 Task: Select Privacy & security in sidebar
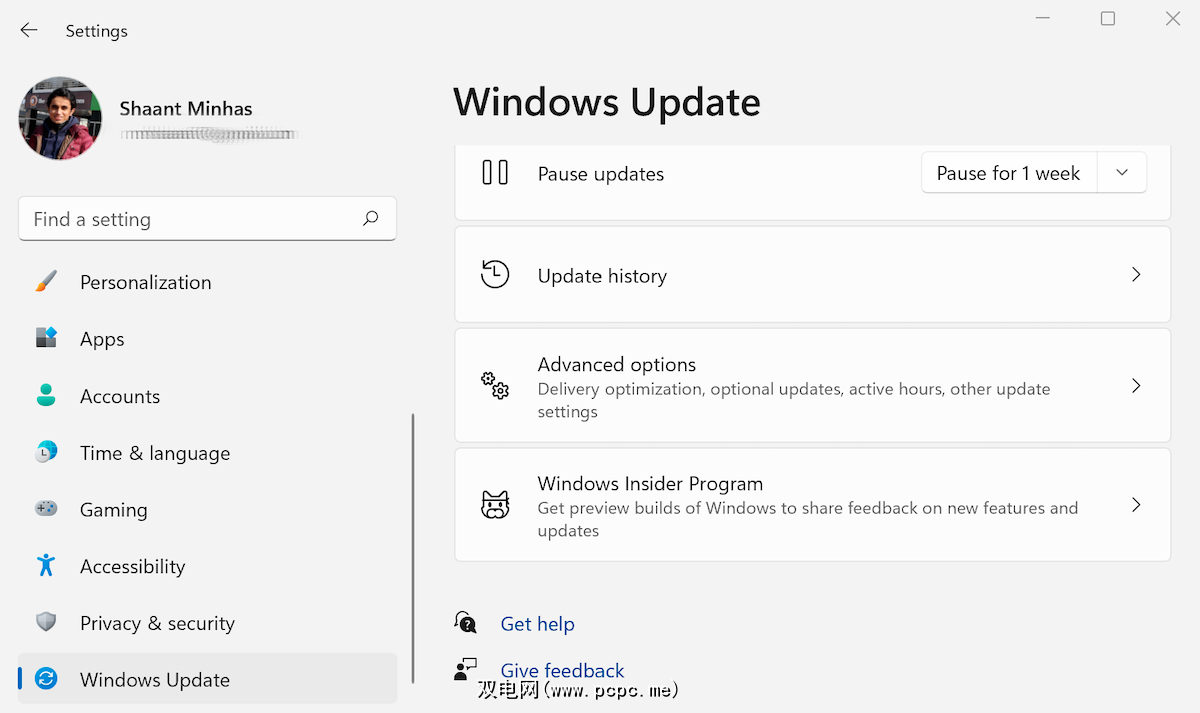[x=157, y=623]
